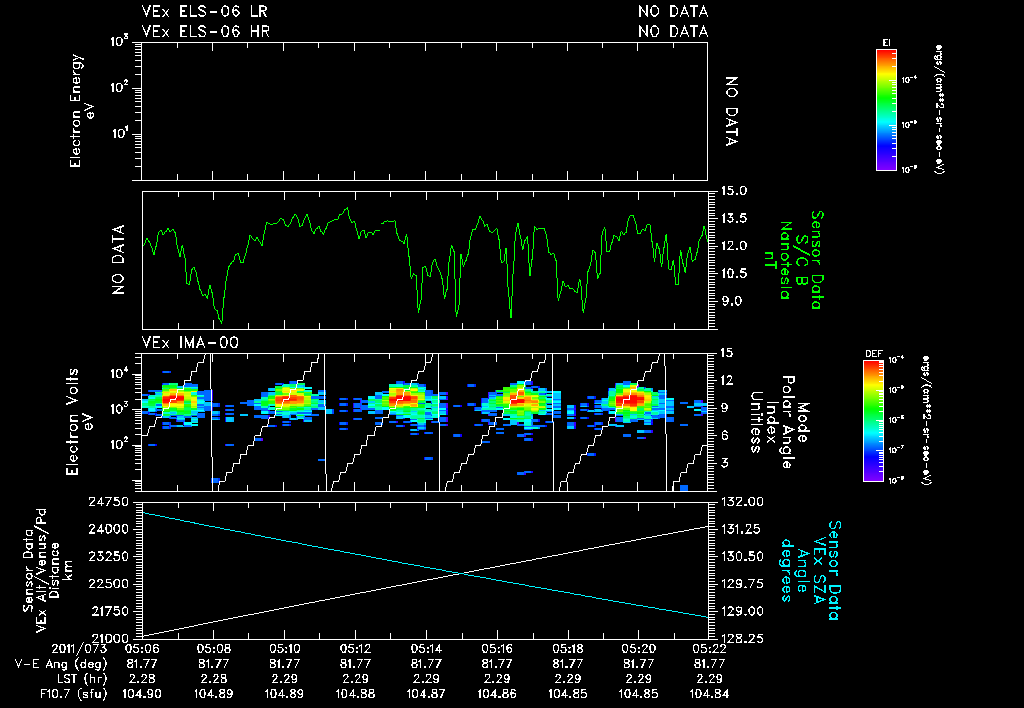This screenshot has height=708, width=1024.
Task: Click the F10.7 value '104.88'
Action: (x=355, y=694)
